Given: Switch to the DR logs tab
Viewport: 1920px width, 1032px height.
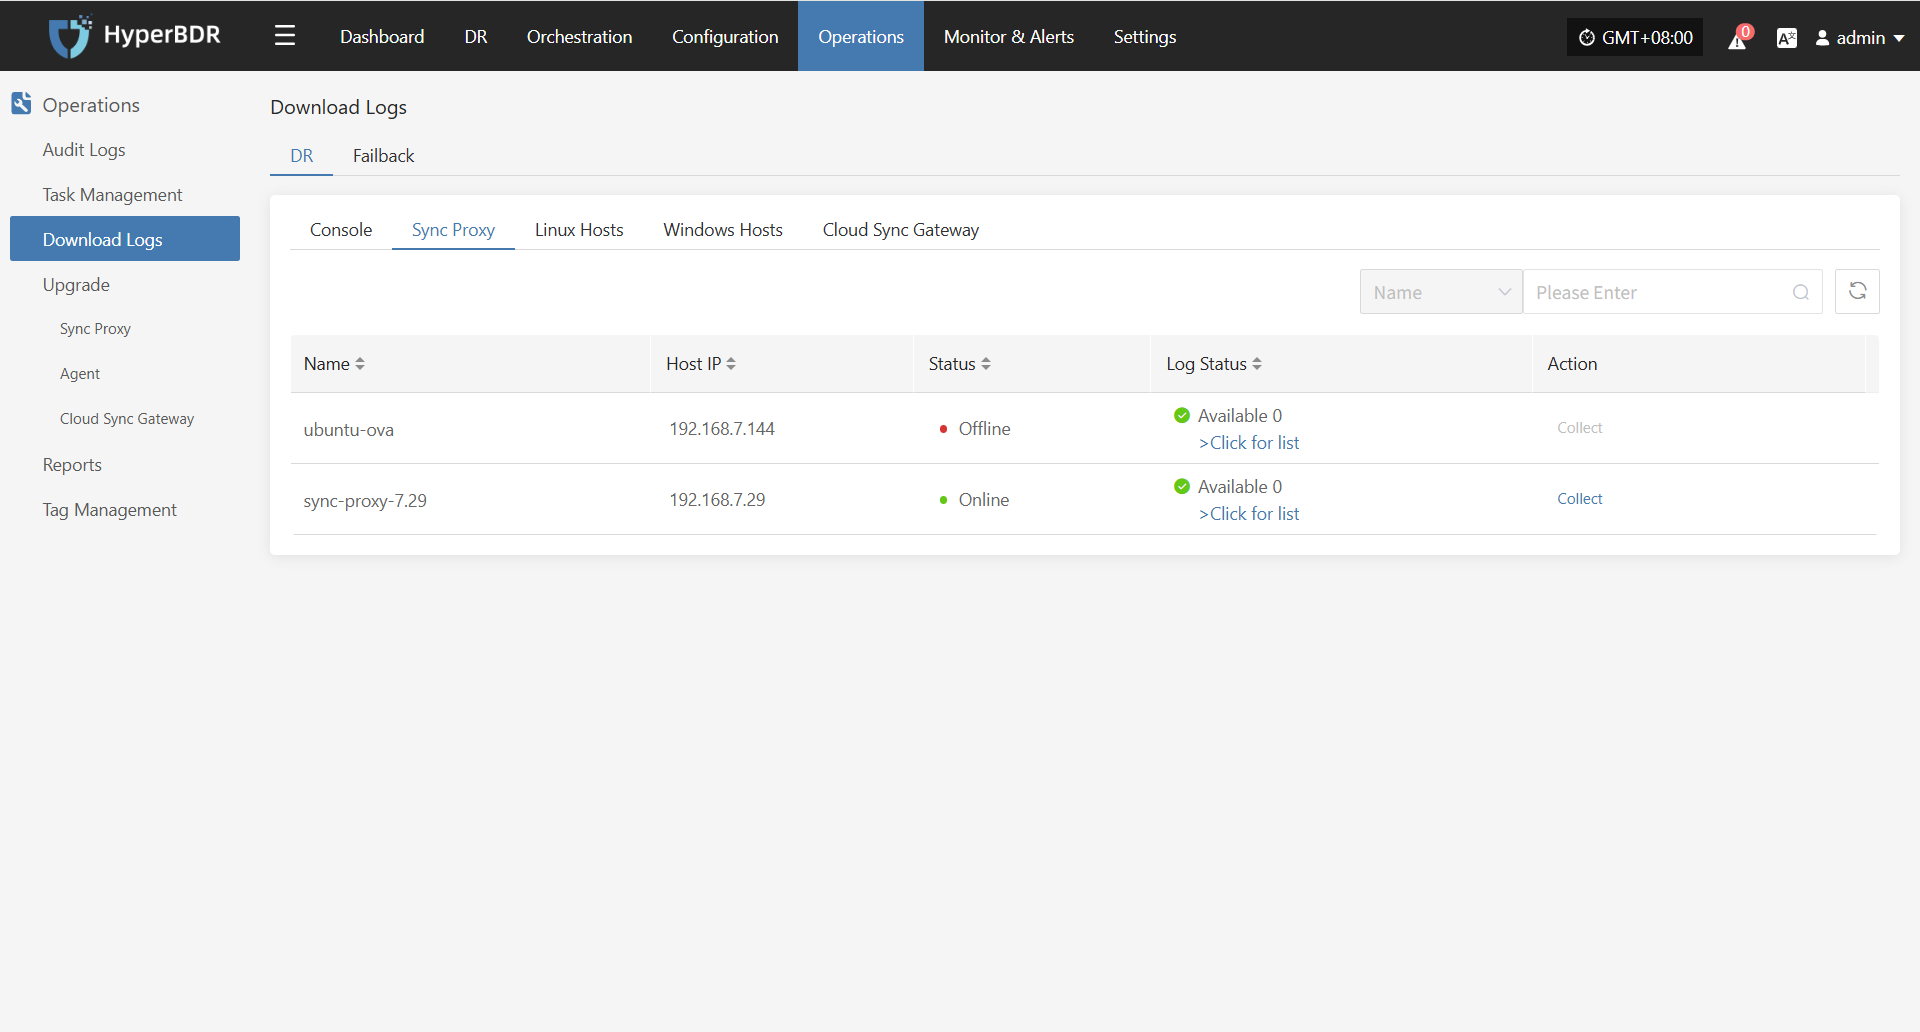Looking at the screenshot, I should tap(301, 156).
